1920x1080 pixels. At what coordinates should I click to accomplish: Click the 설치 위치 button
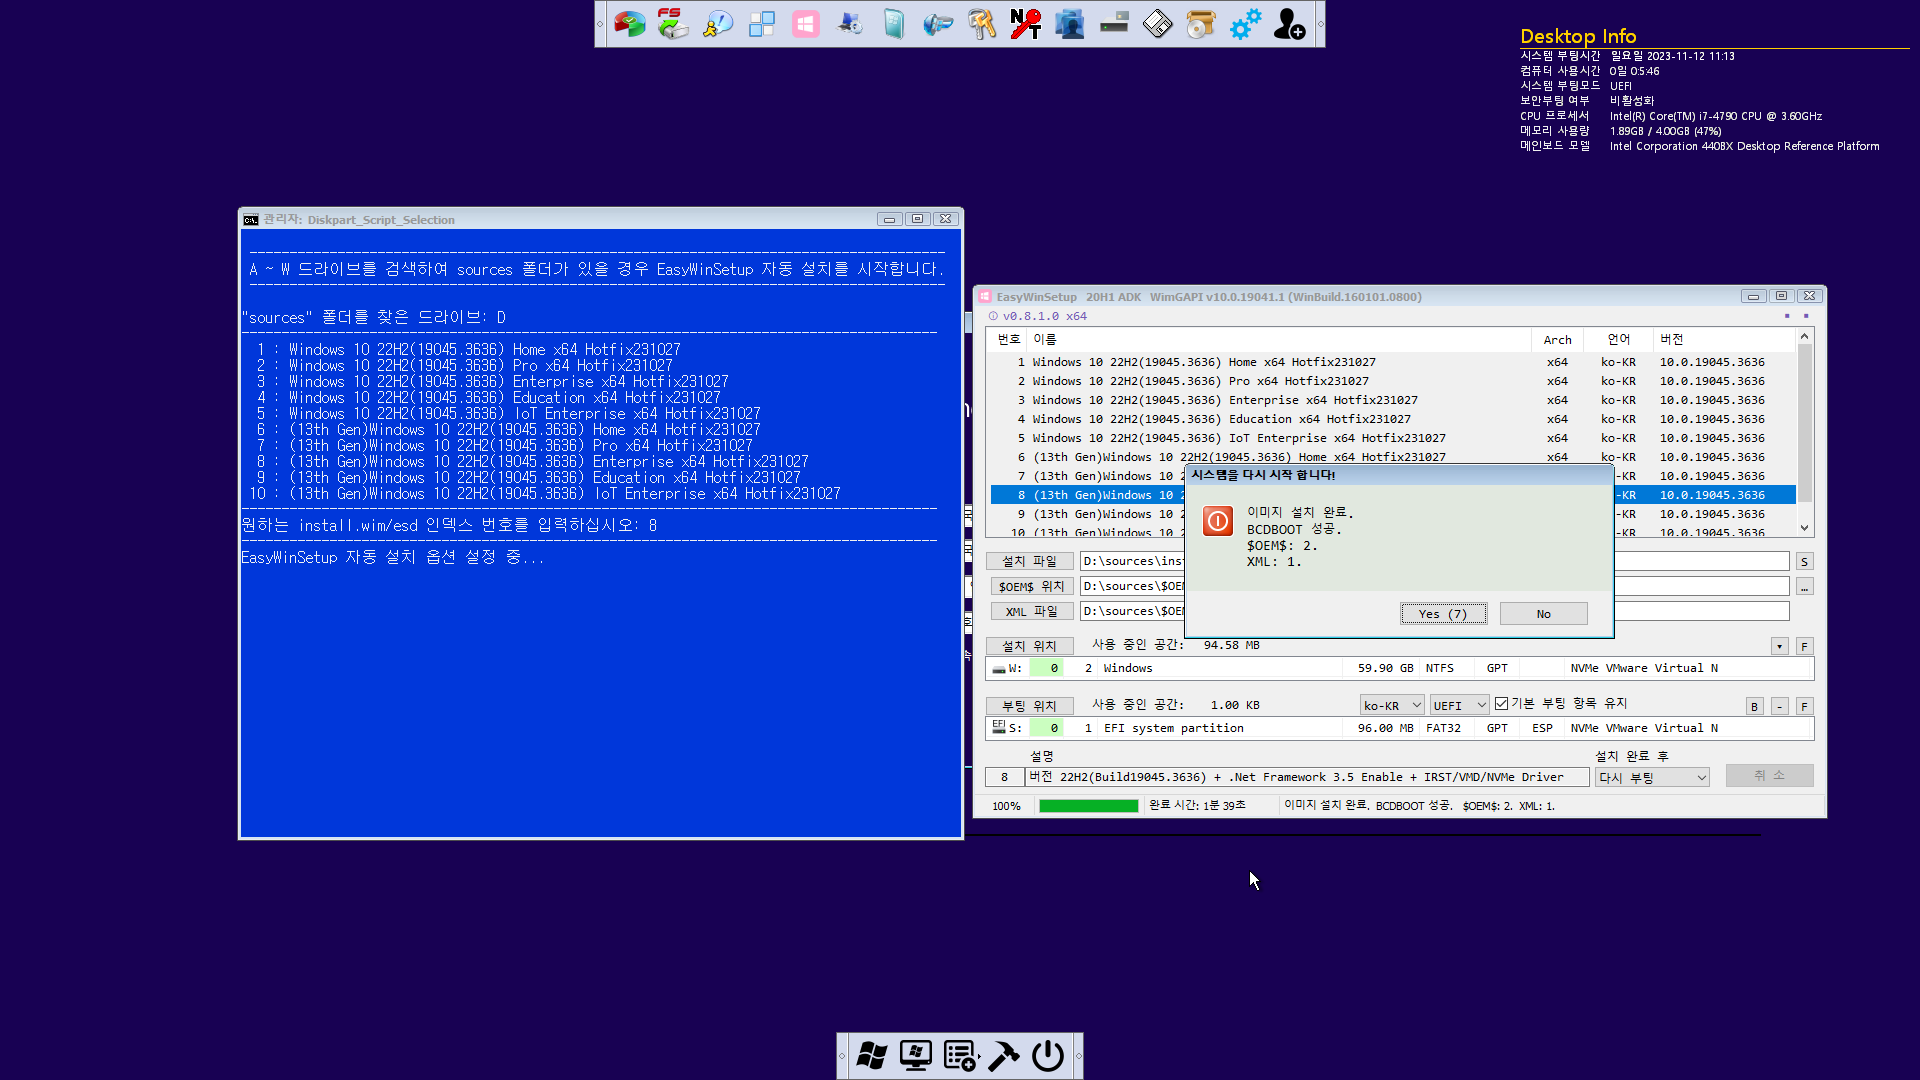[1029, 647]
